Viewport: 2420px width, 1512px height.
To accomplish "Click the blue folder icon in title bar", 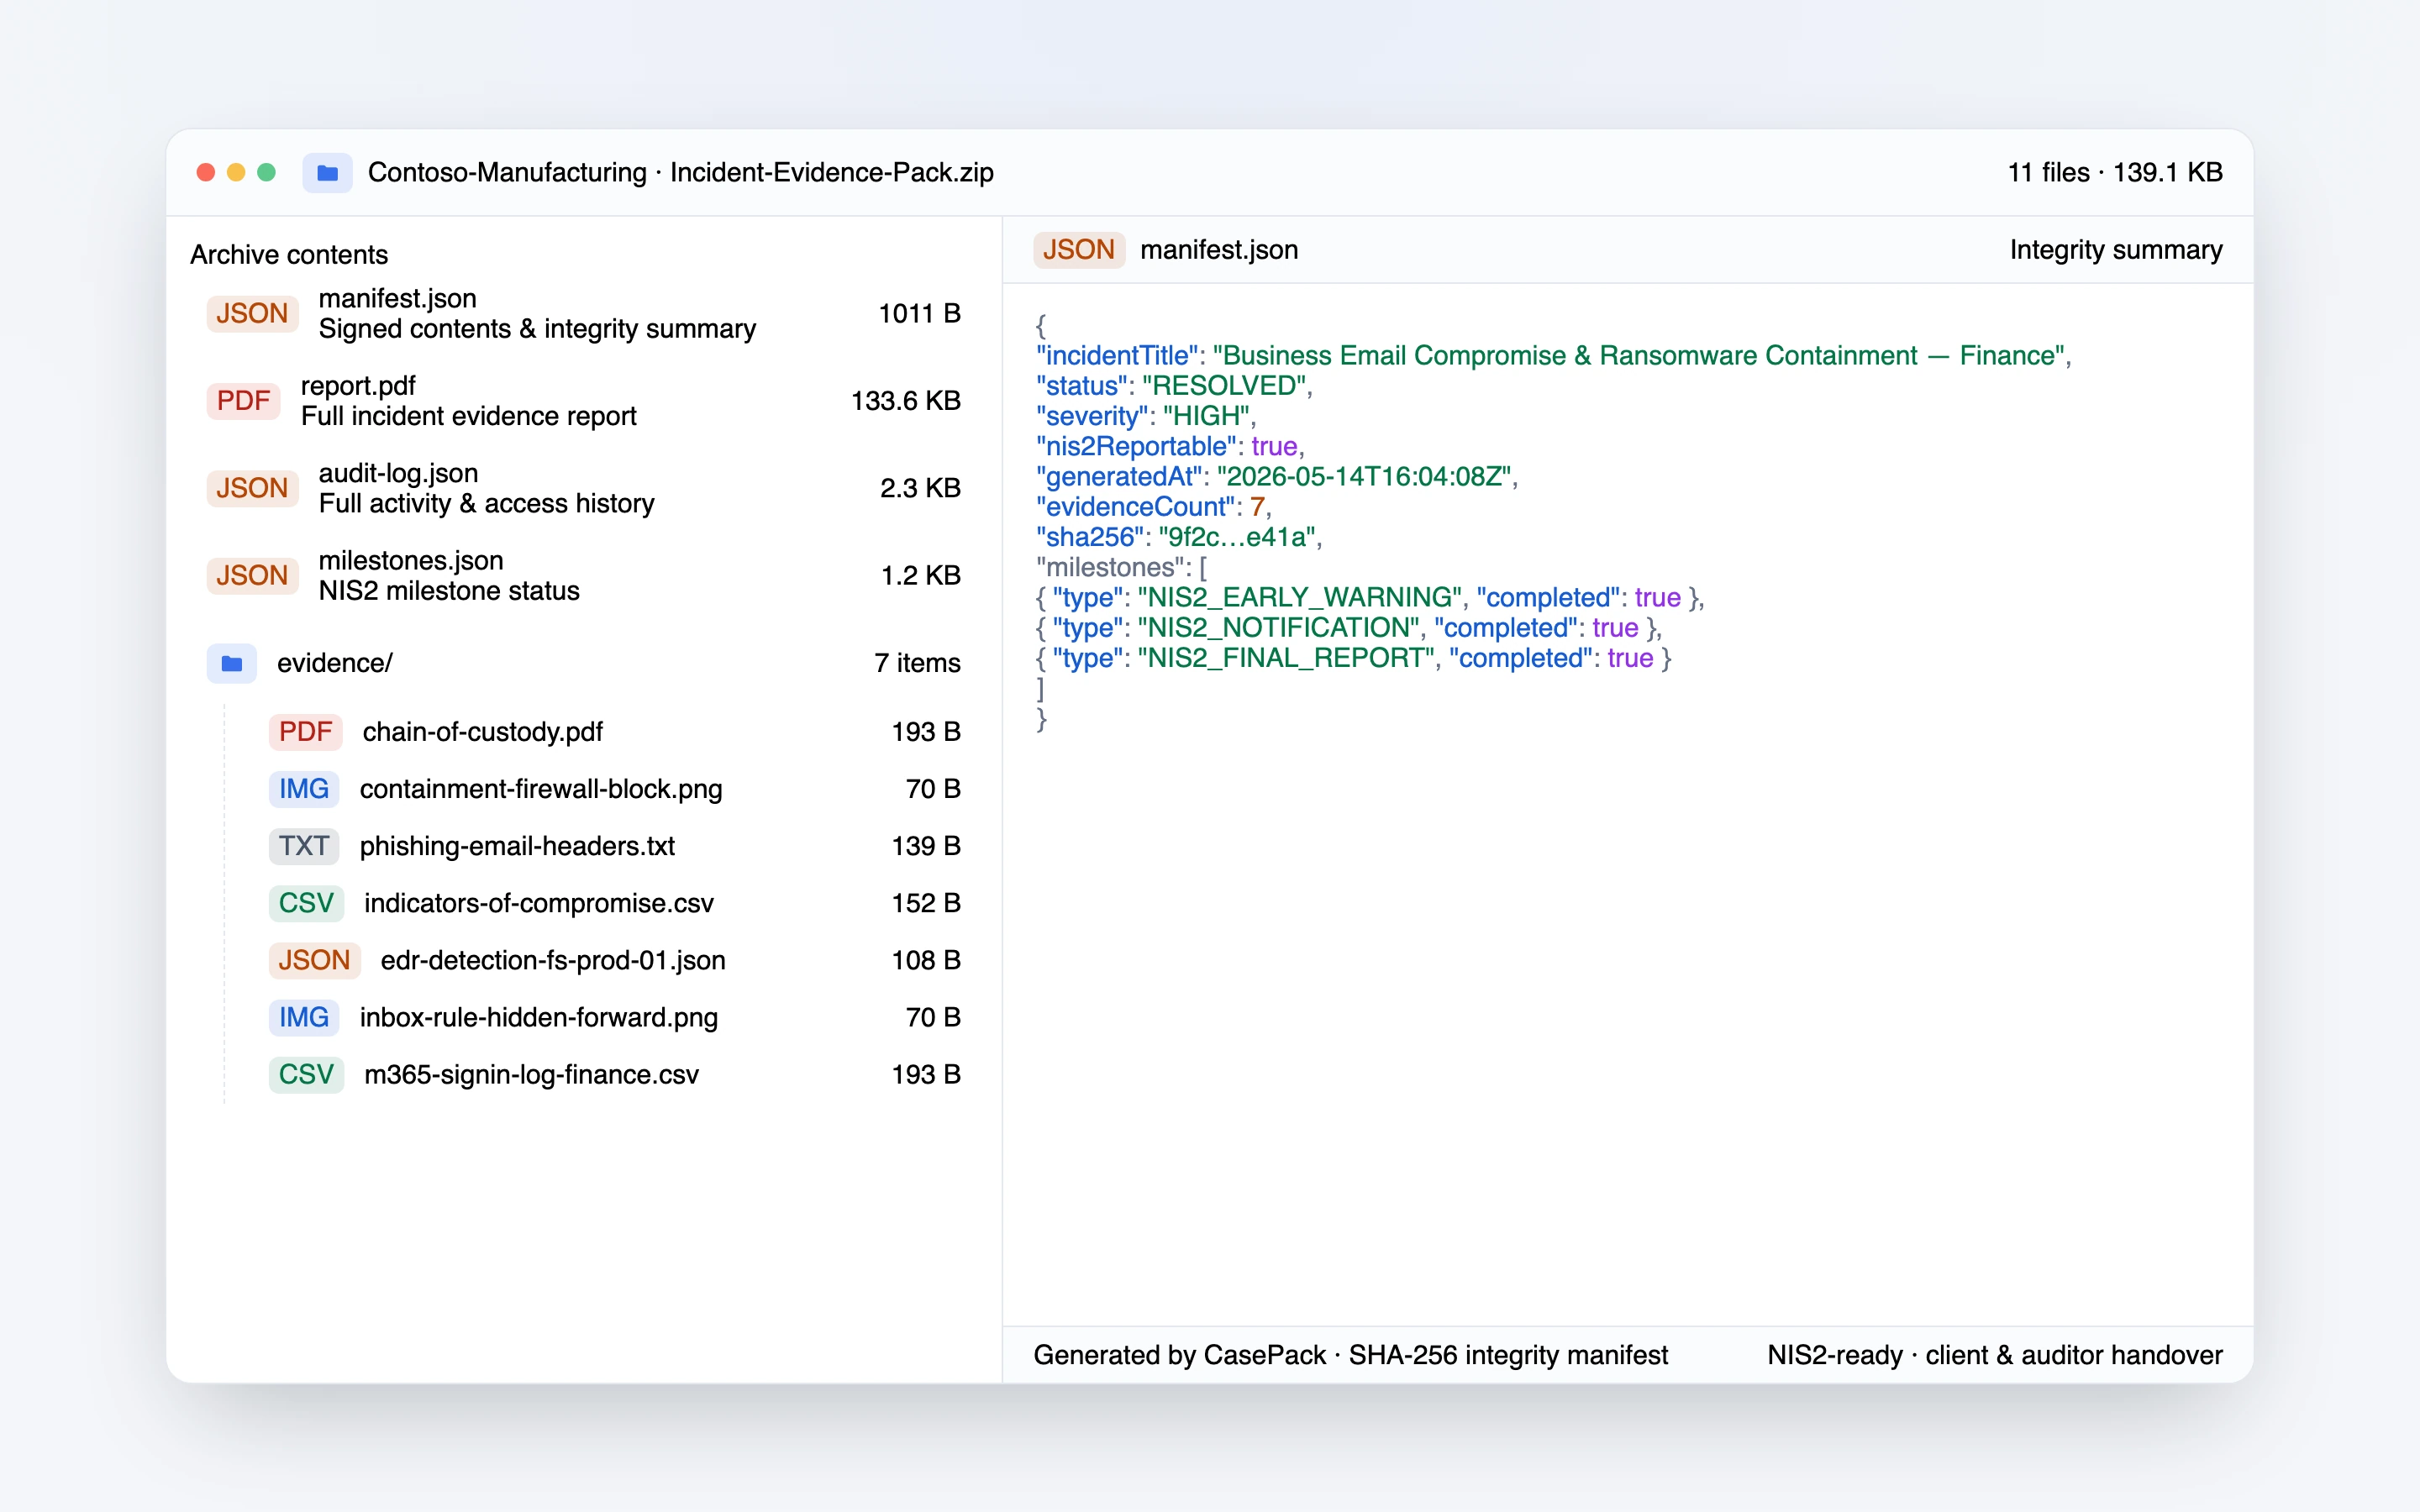I will pos(327,173).
